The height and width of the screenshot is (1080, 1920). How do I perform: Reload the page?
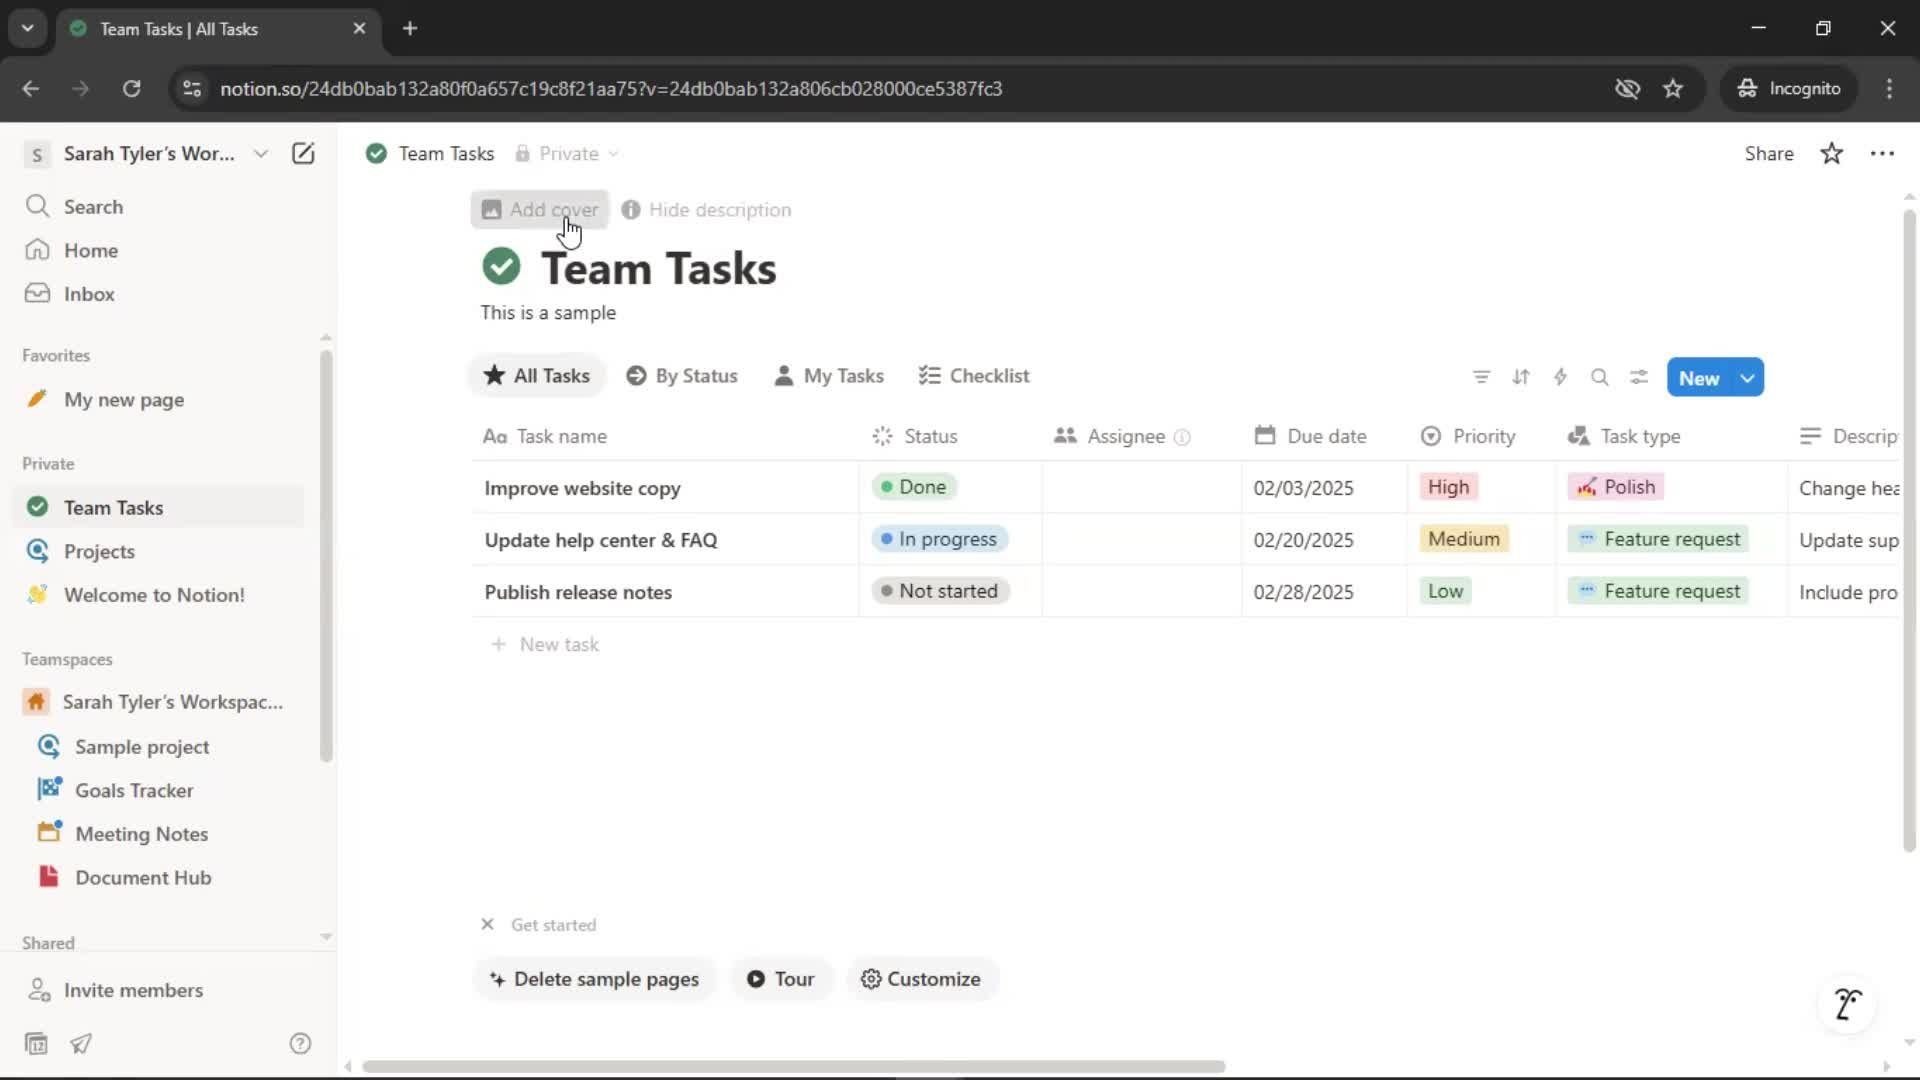tap(131, 88)
